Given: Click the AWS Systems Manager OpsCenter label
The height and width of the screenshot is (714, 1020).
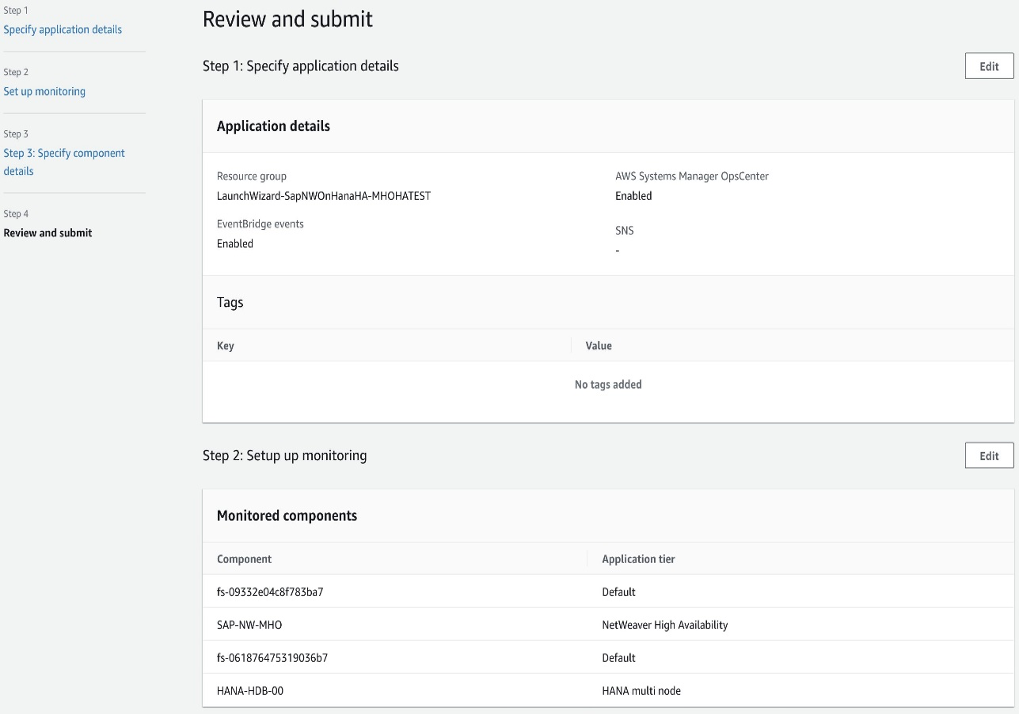Looking at the screenshot, I should (x=692, y=176).
